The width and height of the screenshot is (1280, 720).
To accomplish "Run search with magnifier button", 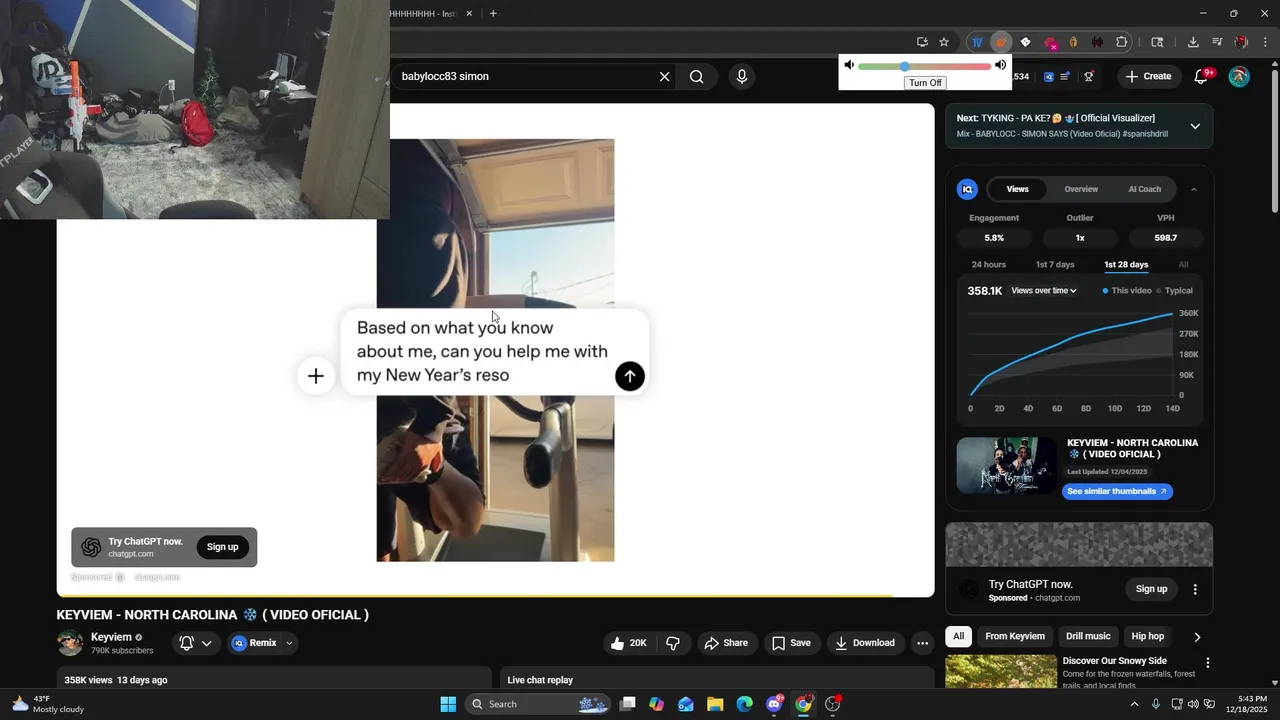I will 697,77.
